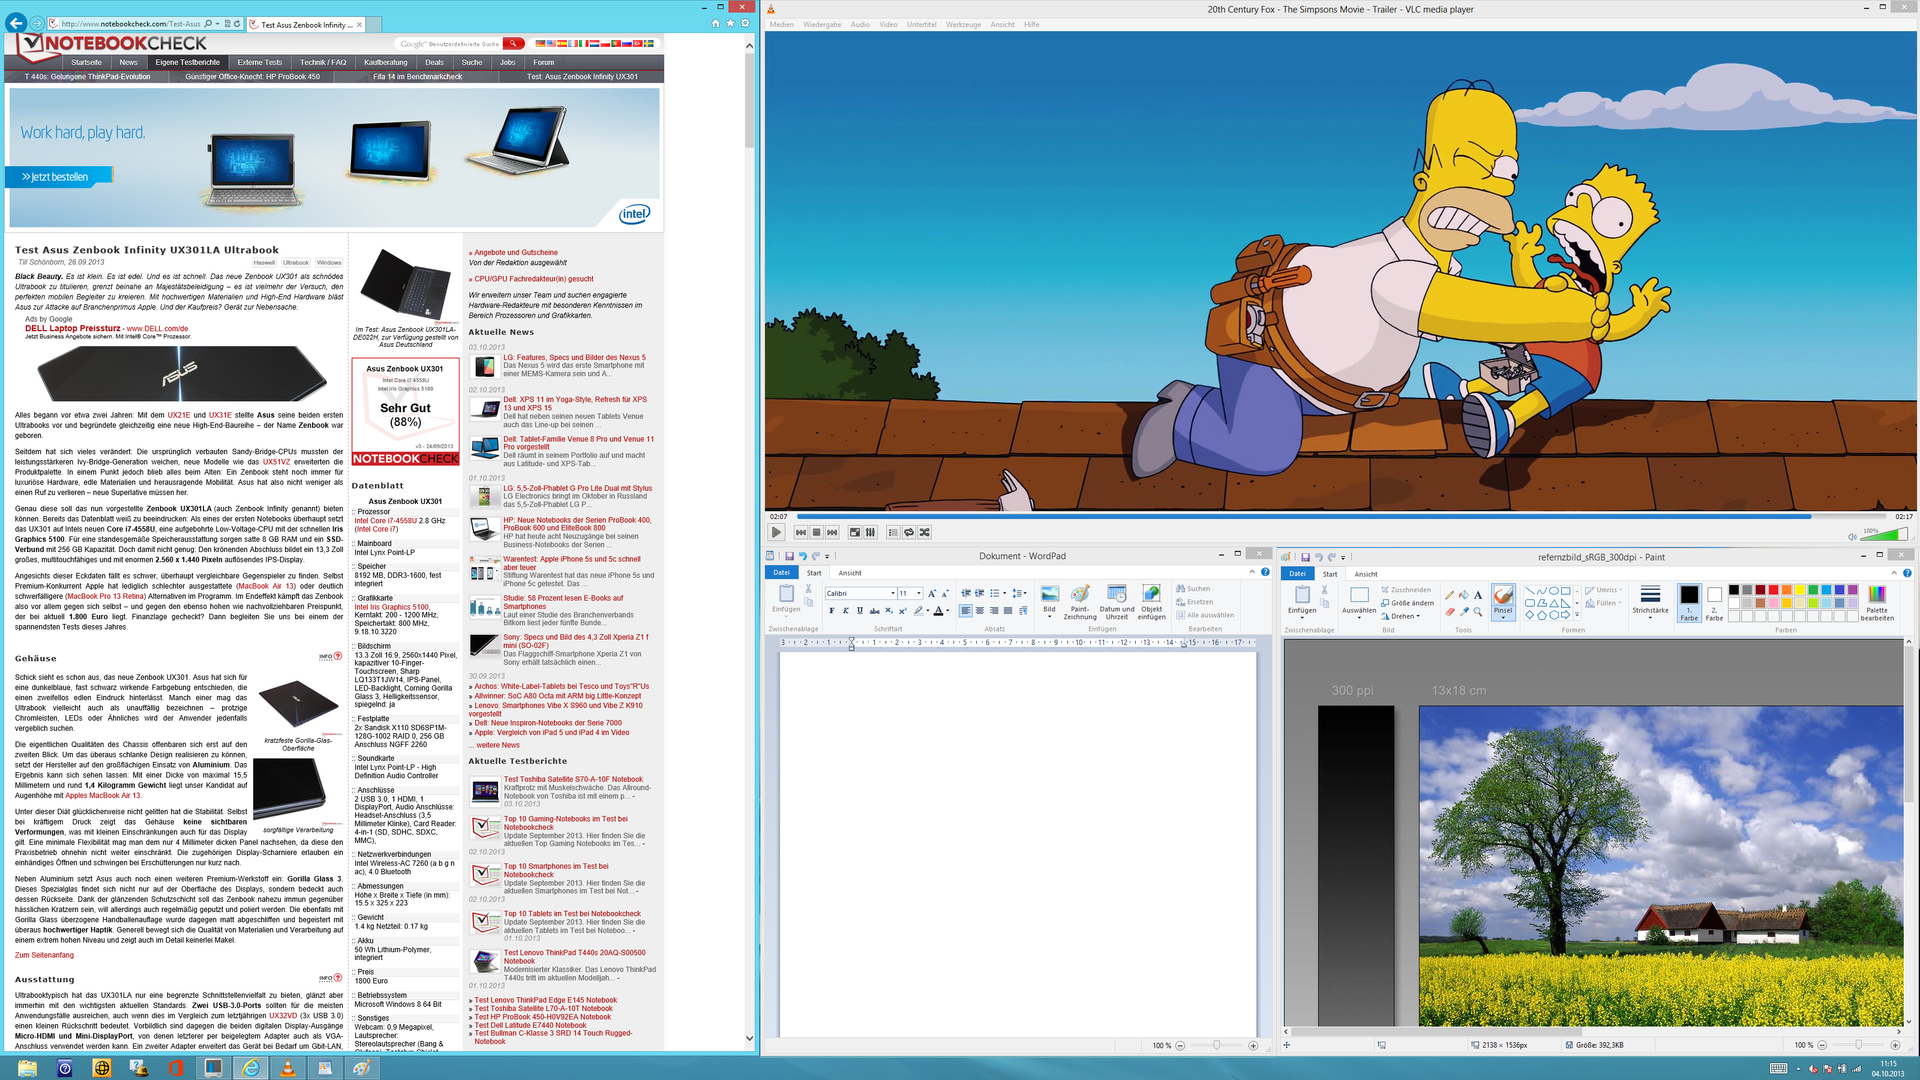Click the VLC play button
This screenshot has width=1920, height=1080.
[777, 533]
